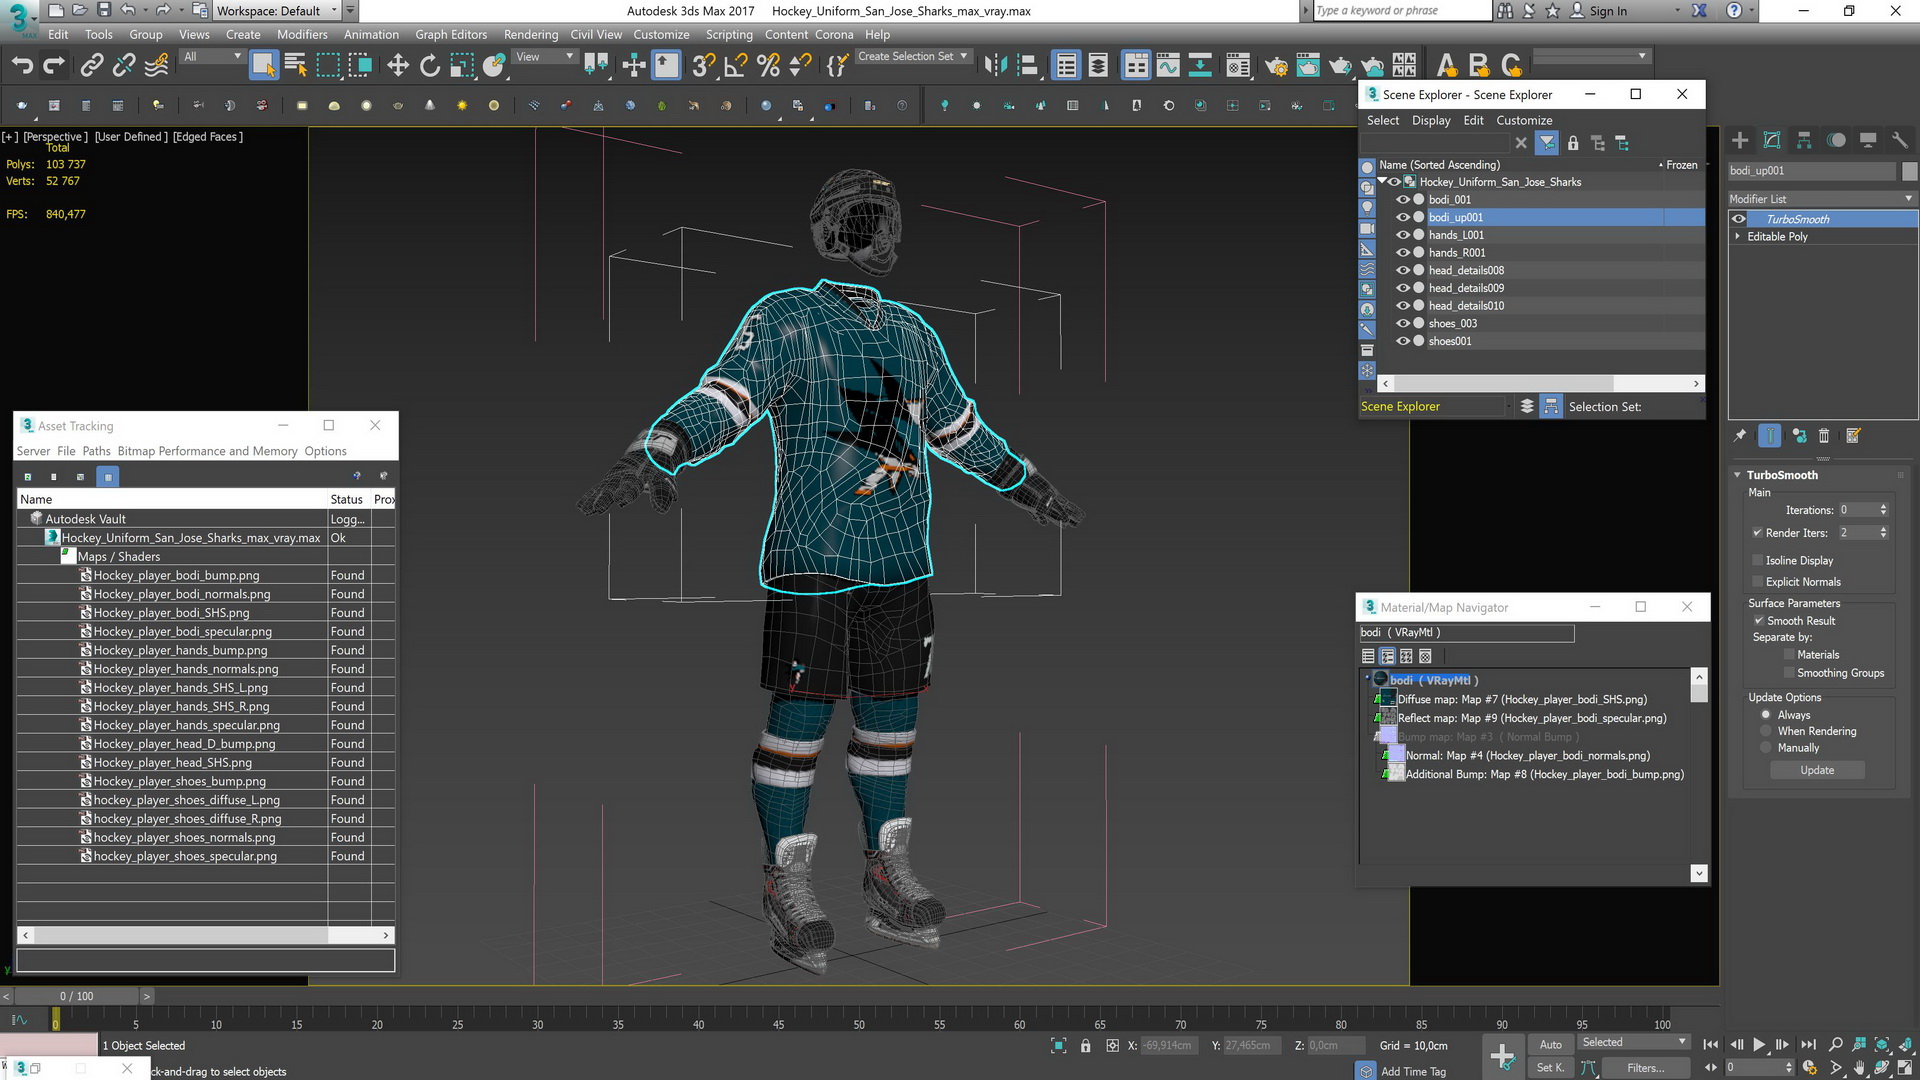Toggle the Angle Snap tool

pyautogui.click(x=735, y=66)
